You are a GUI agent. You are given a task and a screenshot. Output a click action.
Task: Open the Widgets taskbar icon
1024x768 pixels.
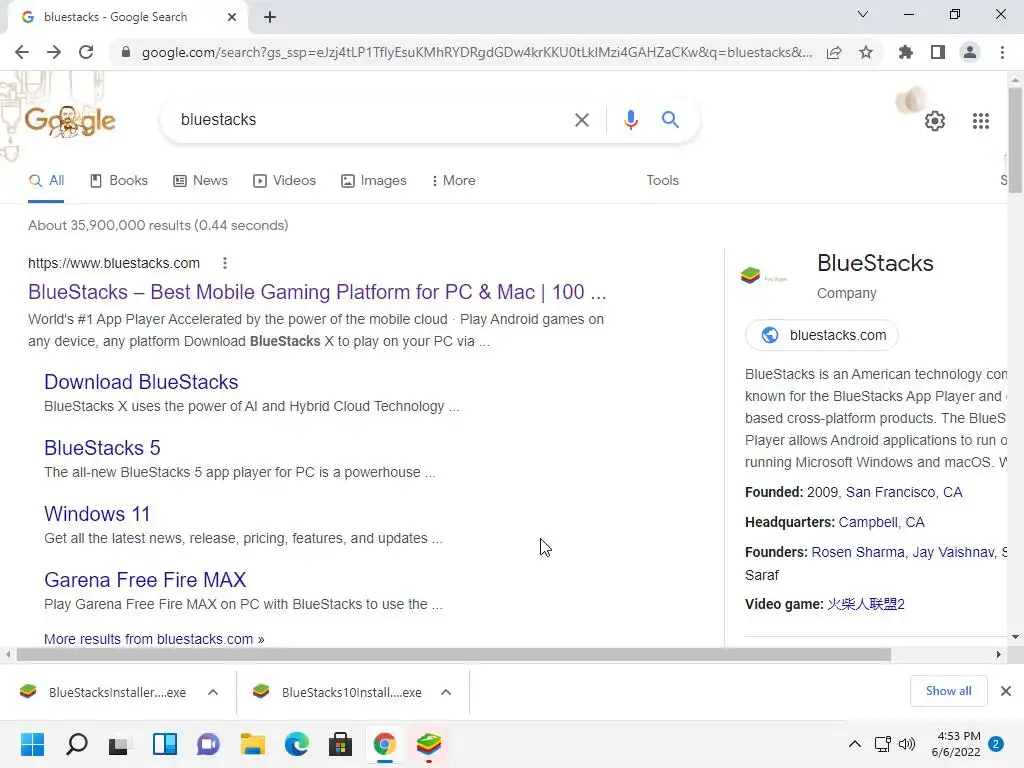click(x=165, y=744)
